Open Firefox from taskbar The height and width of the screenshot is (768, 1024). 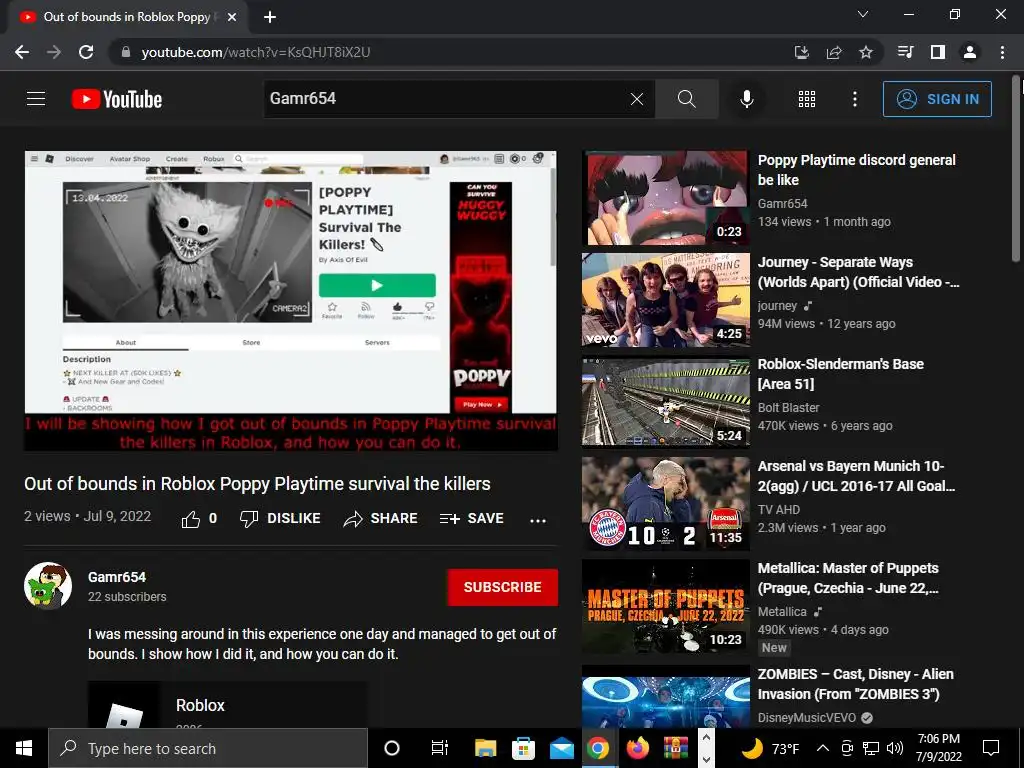point(637,748)
